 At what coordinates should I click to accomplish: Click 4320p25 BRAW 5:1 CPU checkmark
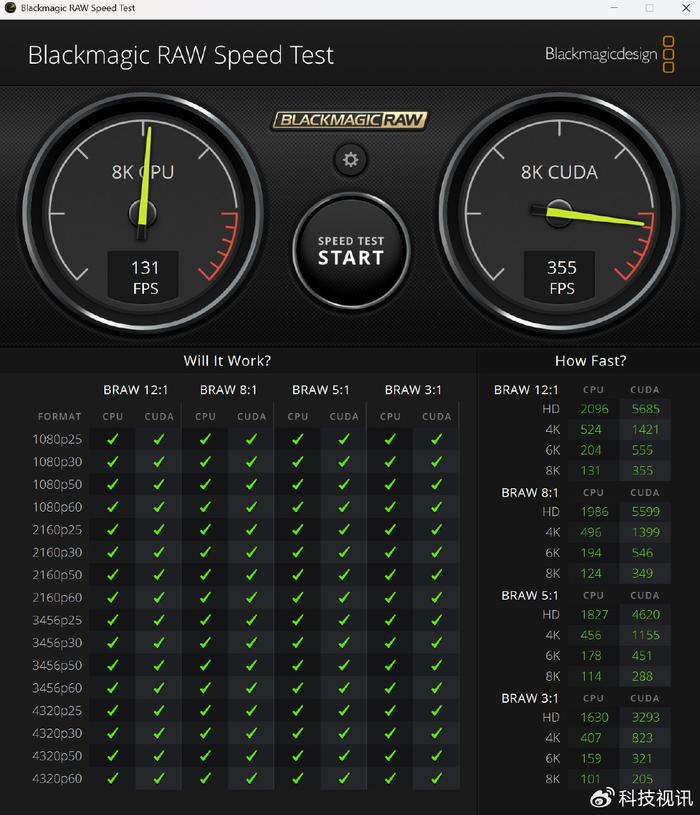pyautogui.click(x=298, y=711)
